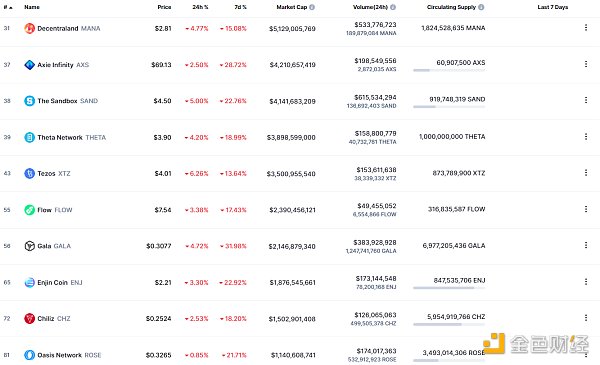Open the three-dot menu for Enjin Coin
Viewport: 600px width, 365px height.
(x=586, y=282)
